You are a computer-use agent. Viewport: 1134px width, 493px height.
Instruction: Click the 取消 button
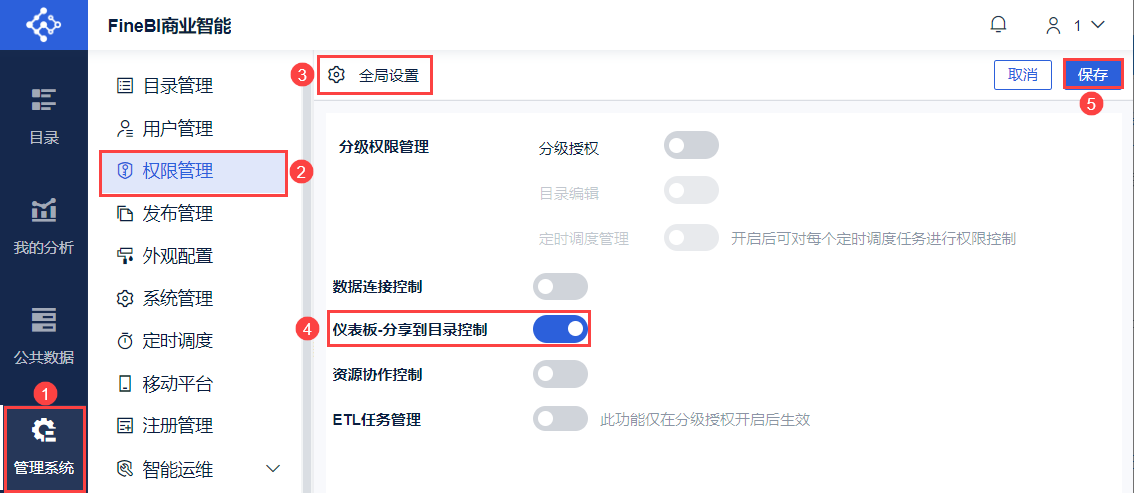click(1023, 75)
